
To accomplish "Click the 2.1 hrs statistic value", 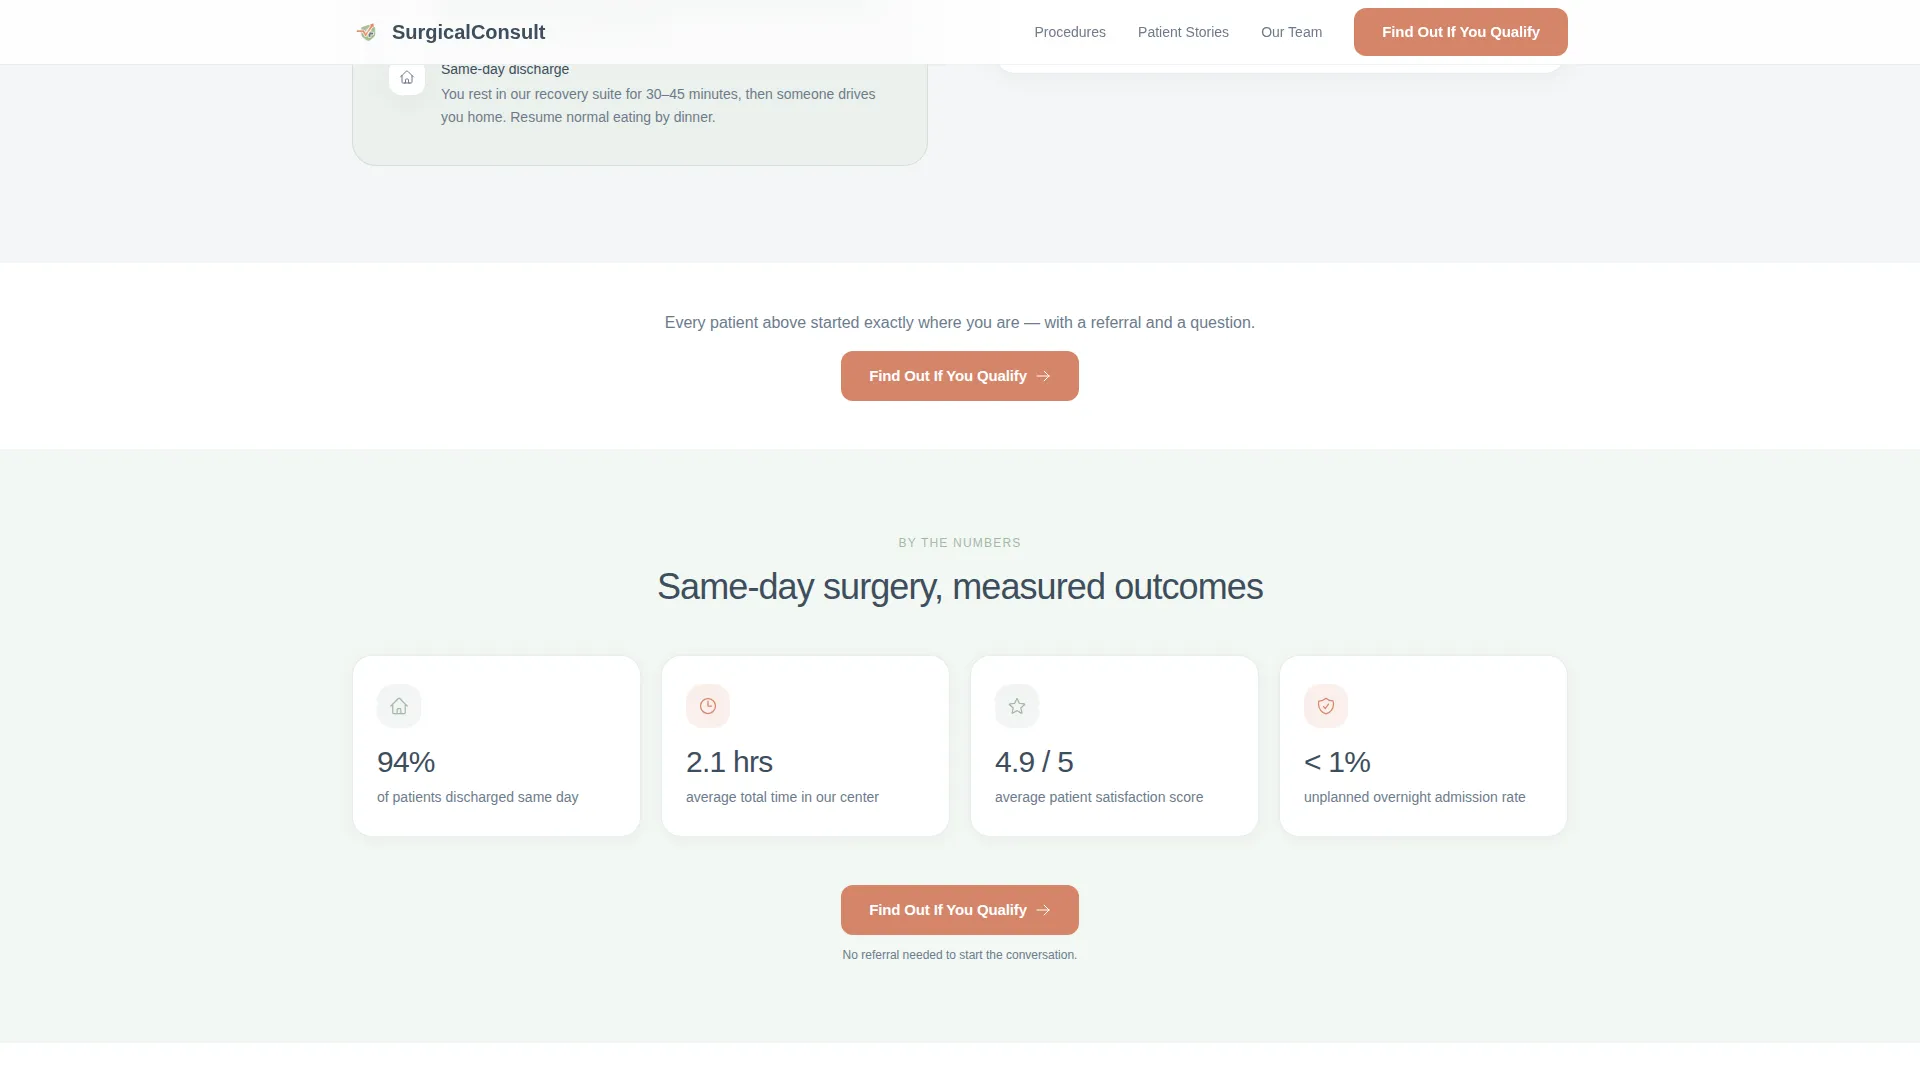I will tap(729, 762).
